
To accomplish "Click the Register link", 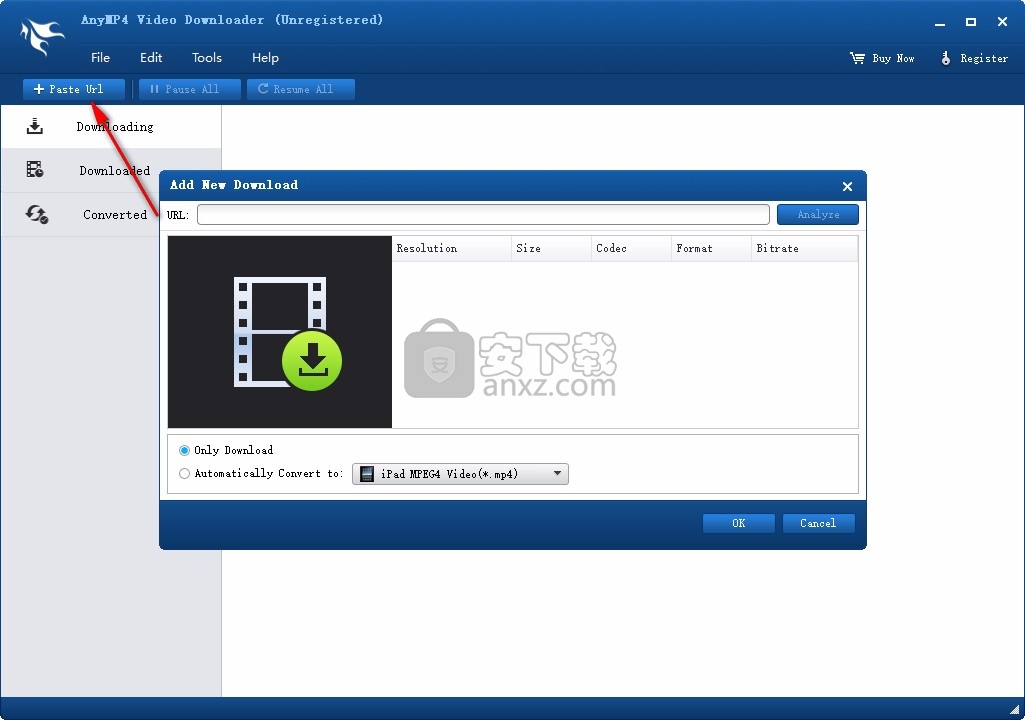I will [x=984, y=58].
